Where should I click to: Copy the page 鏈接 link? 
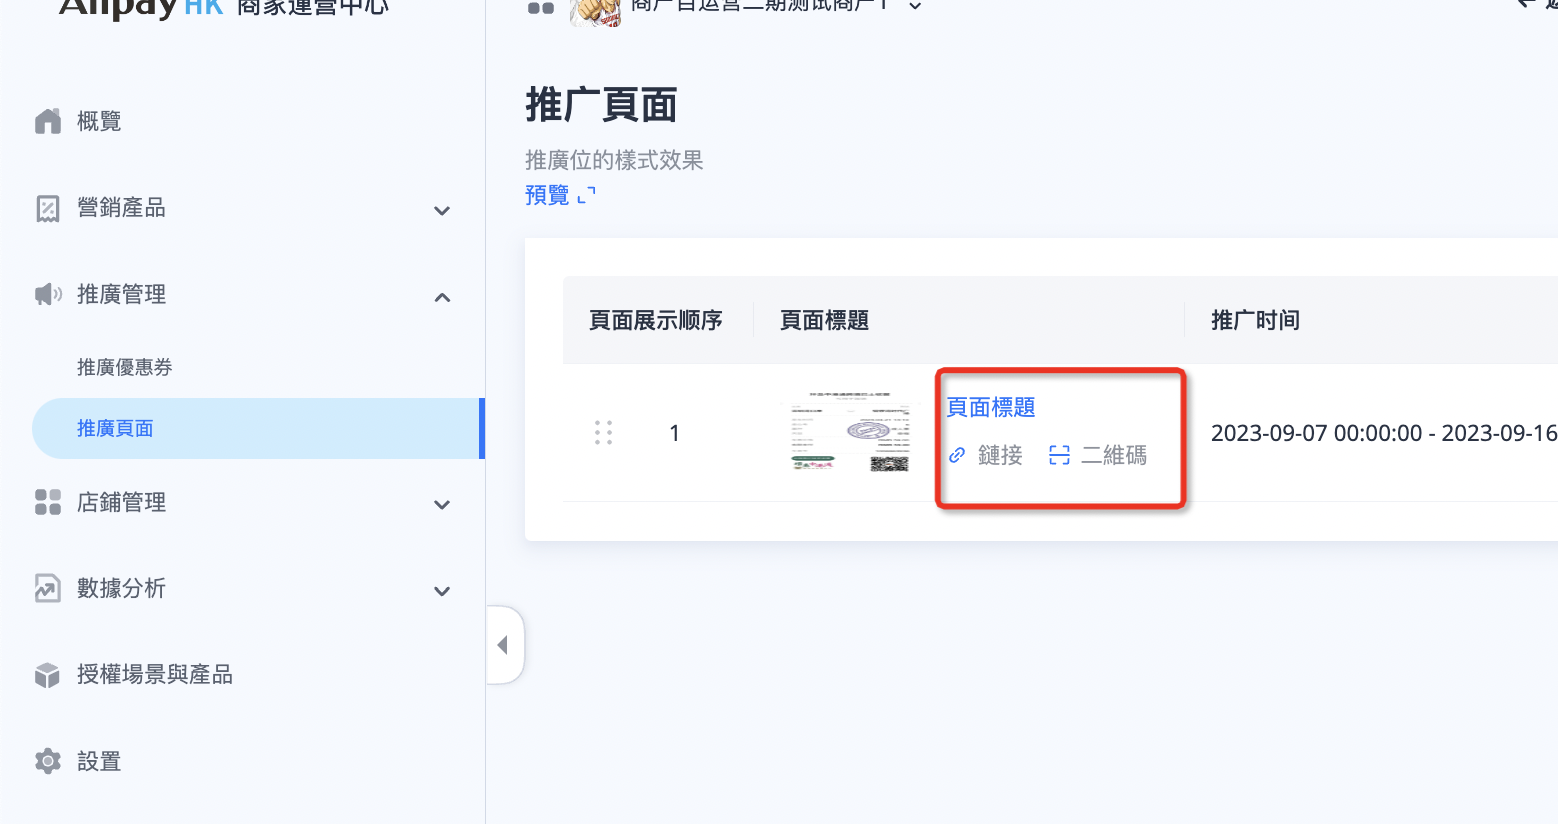pos(987,455)
